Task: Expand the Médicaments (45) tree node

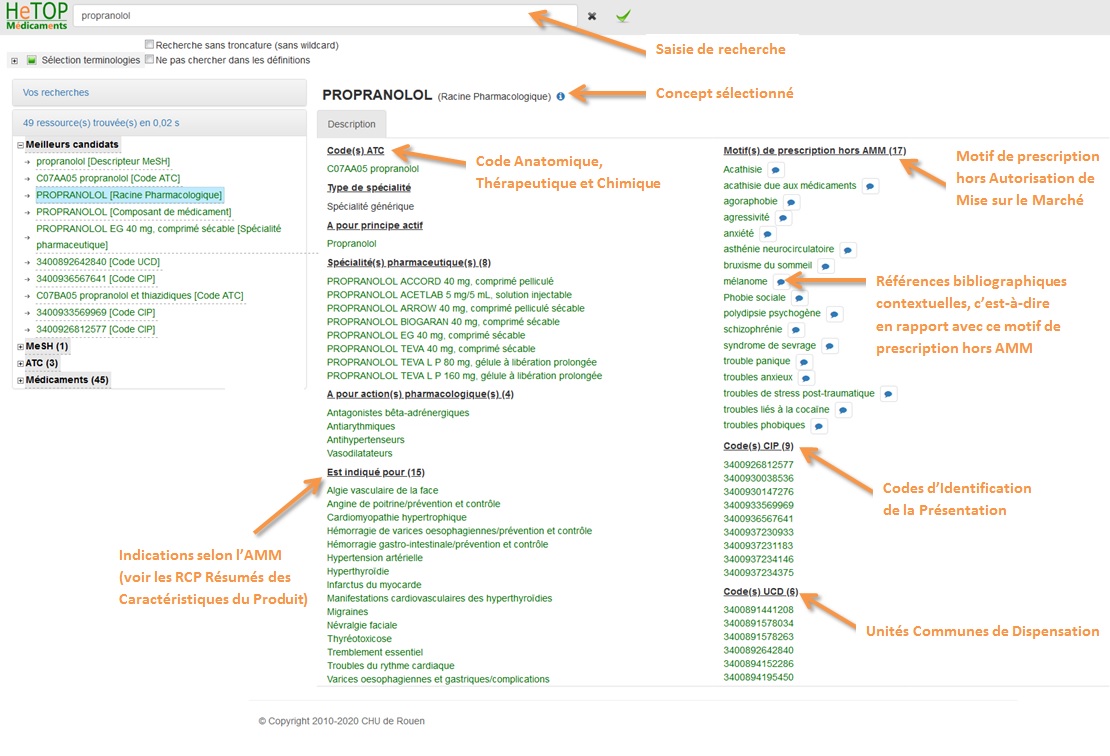Action: [x=21, y=381]
